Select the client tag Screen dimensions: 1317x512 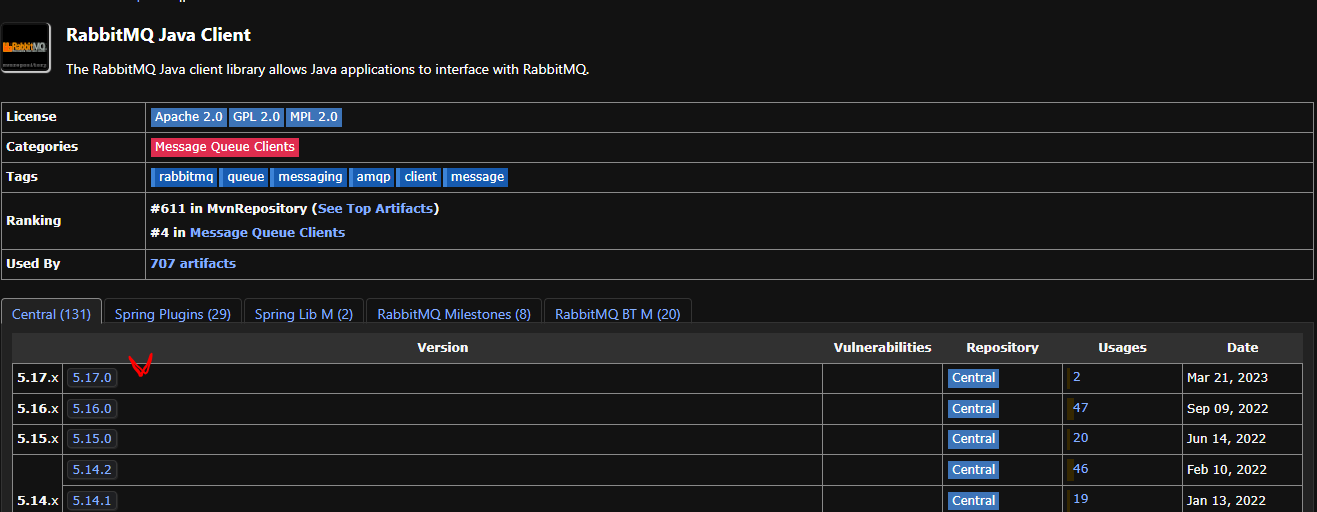tap(420, 177)
